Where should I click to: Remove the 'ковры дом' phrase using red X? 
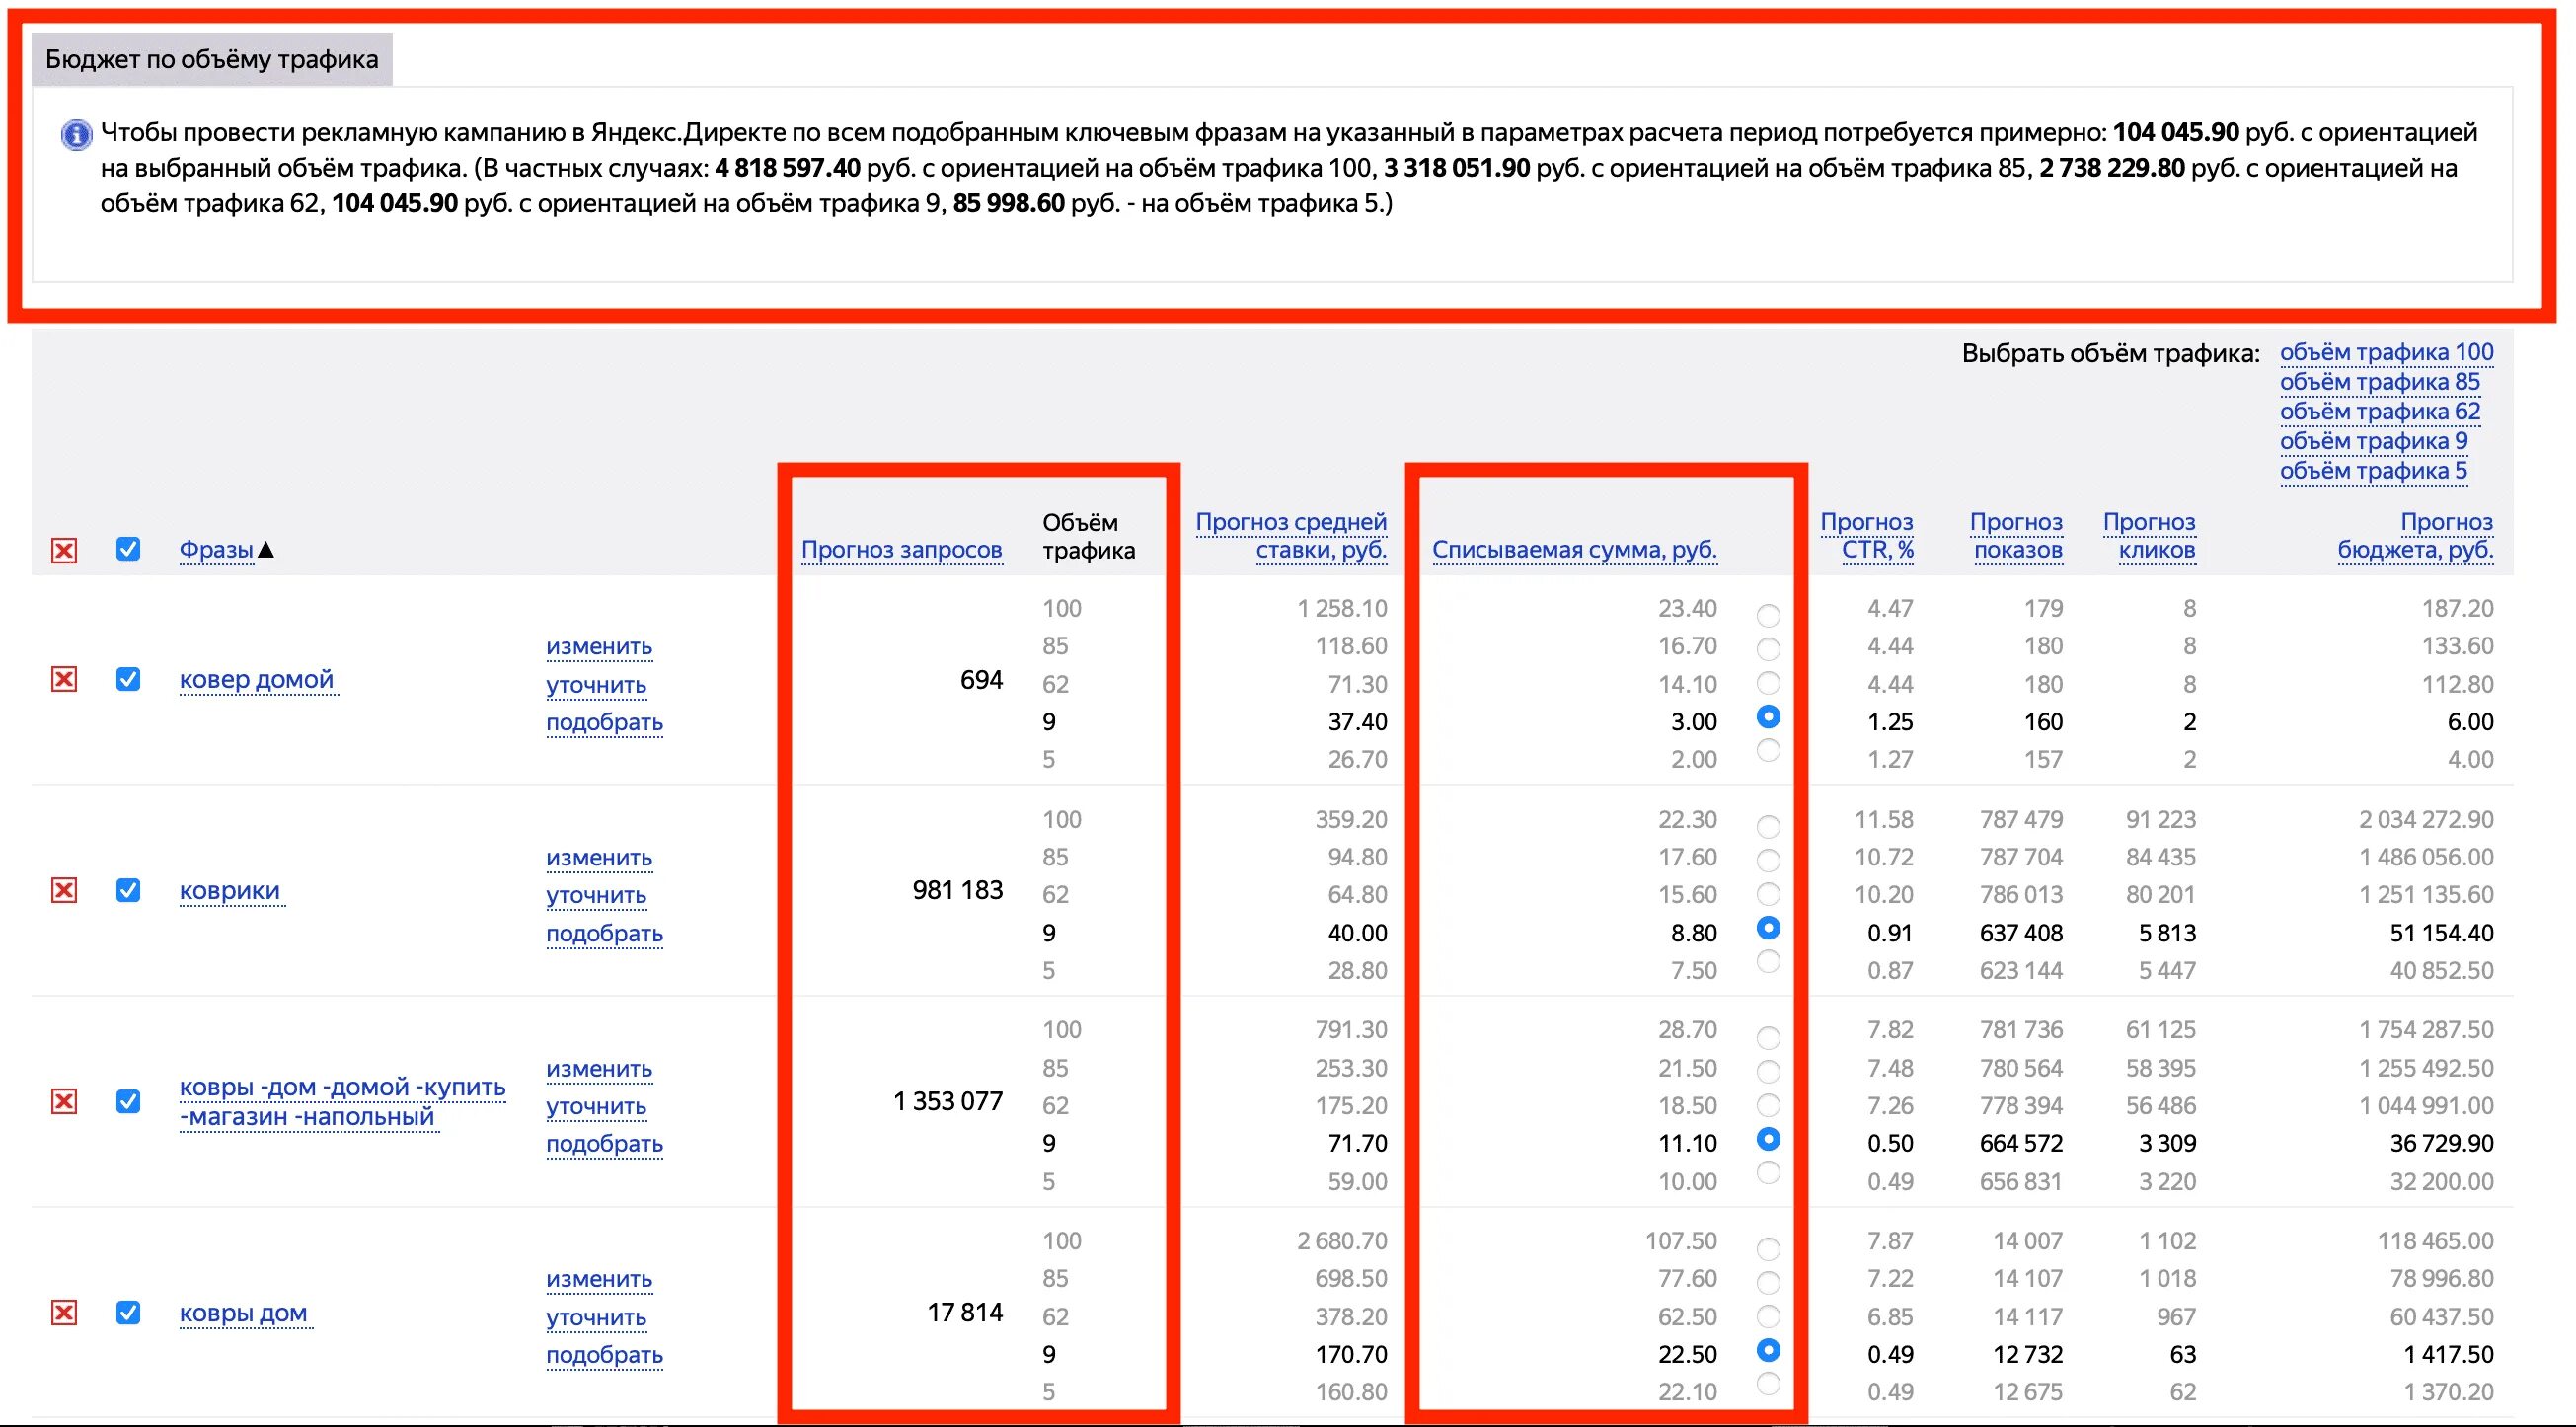tap(64, 1312)
